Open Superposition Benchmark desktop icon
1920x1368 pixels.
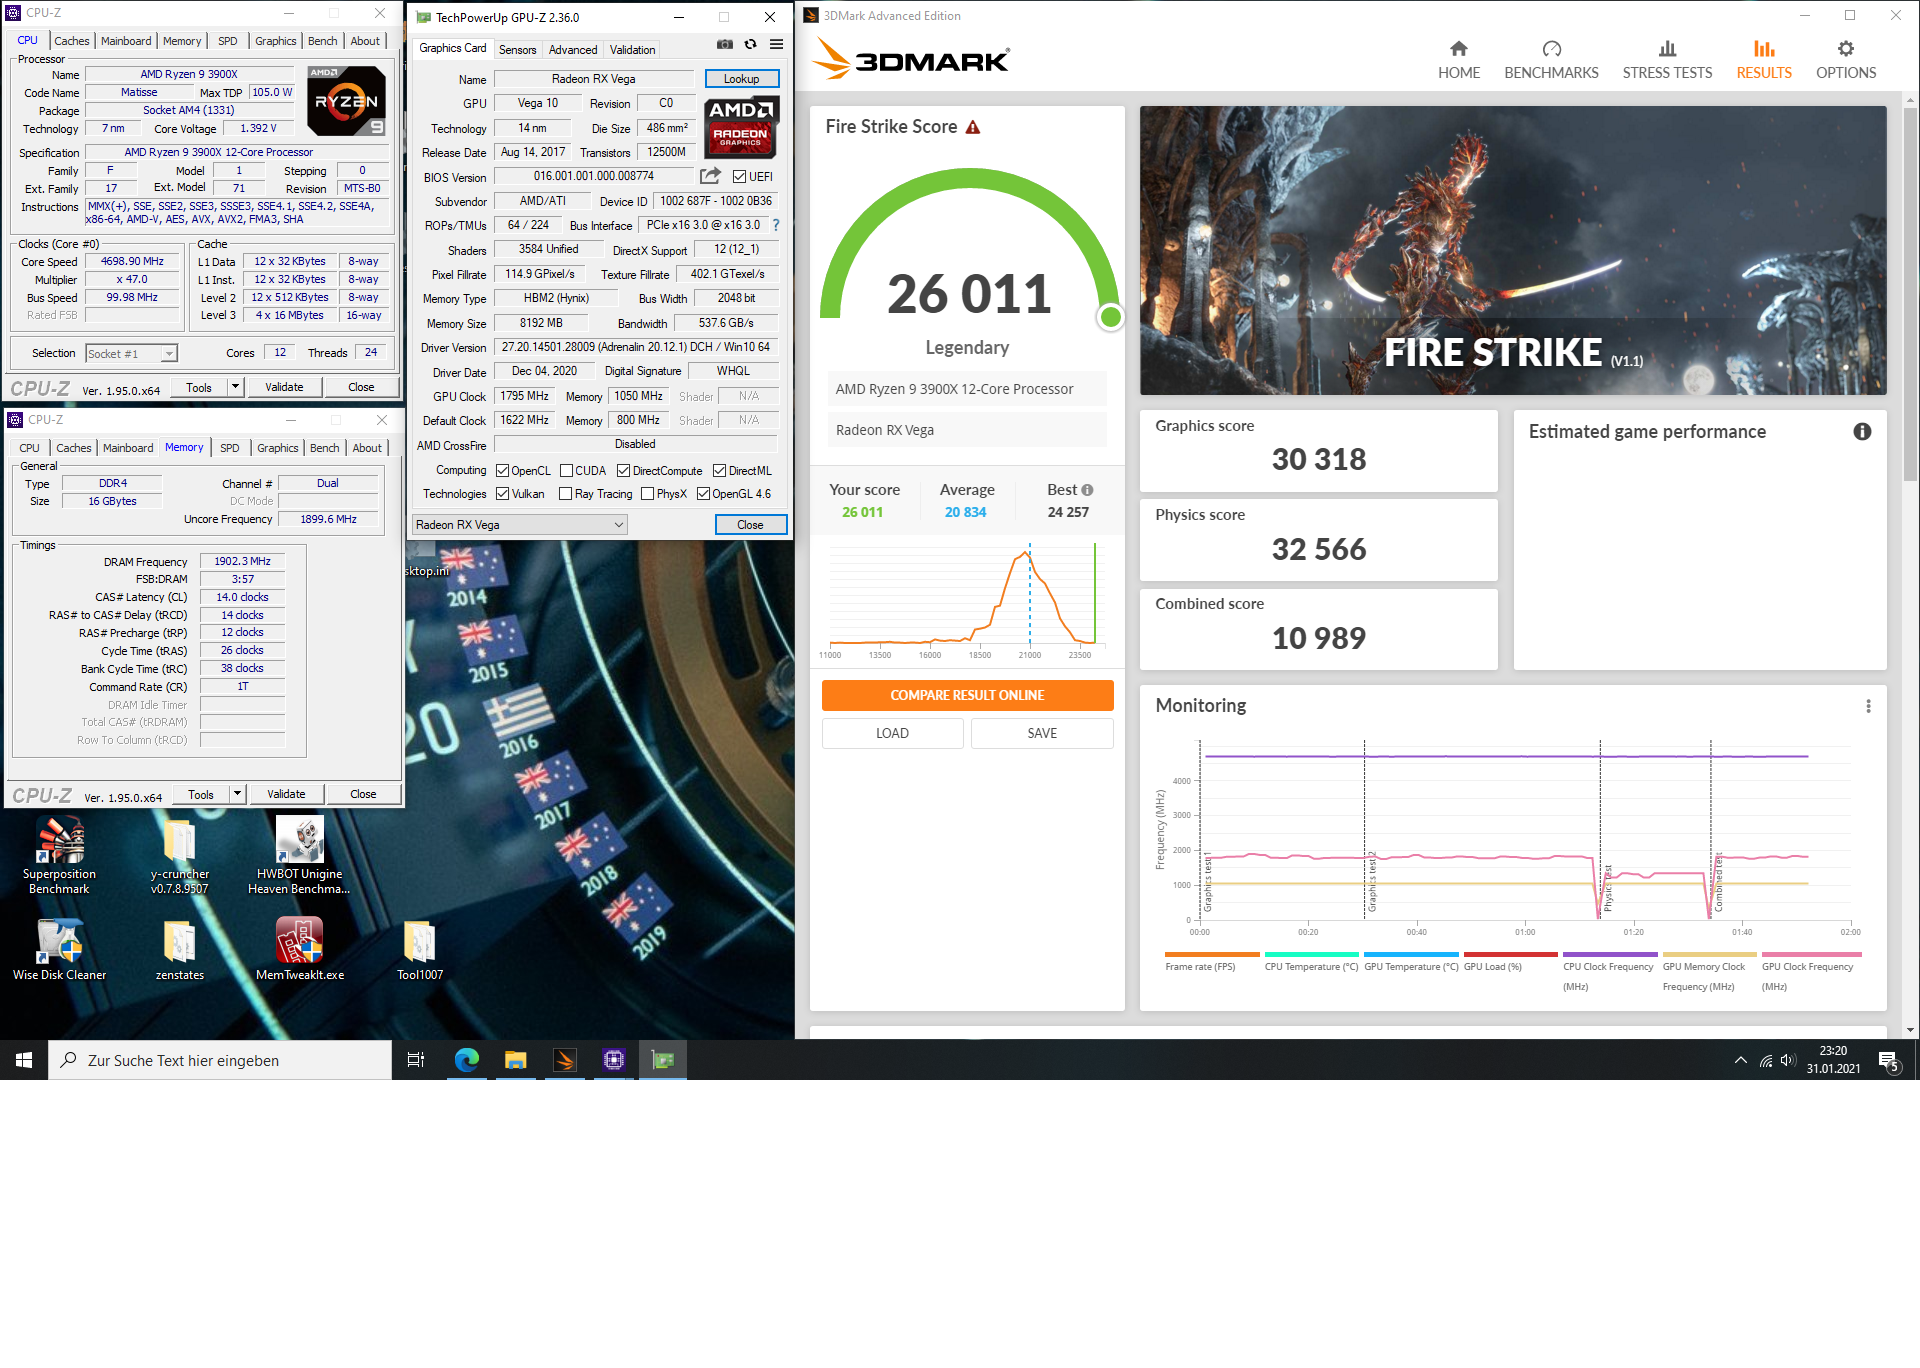click(59, 856)
